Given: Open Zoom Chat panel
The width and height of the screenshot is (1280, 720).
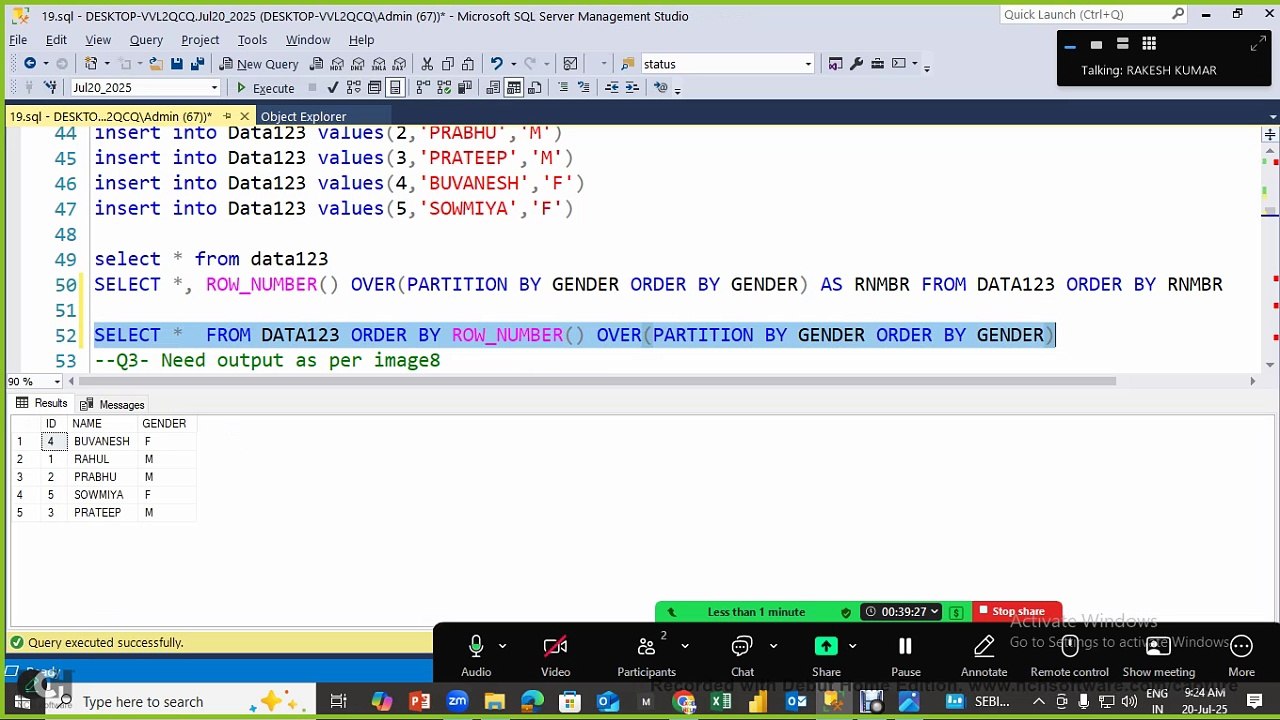Looking at the screenshot, I should point(742,655).
